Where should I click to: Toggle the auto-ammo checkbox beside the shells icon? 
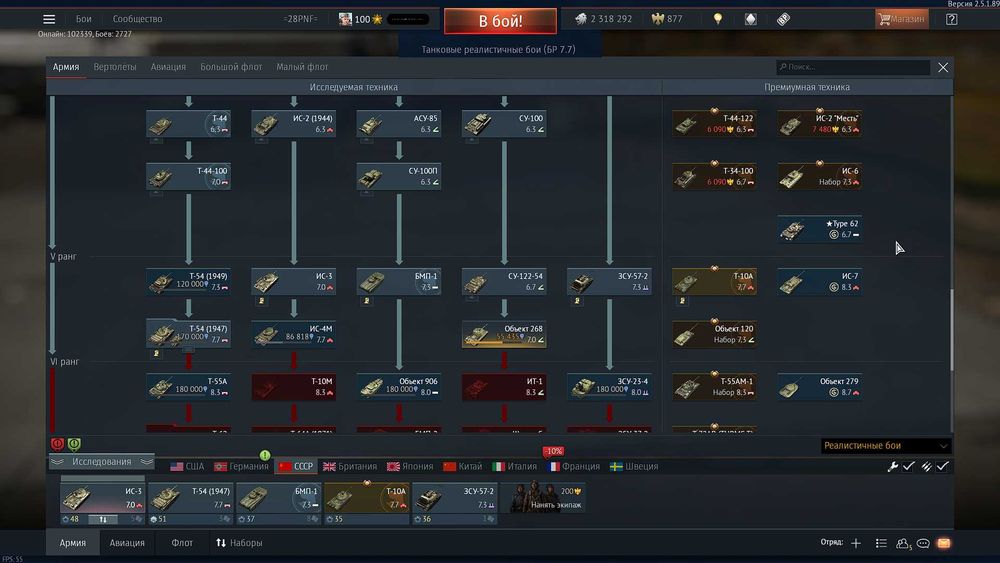point(943,467)
